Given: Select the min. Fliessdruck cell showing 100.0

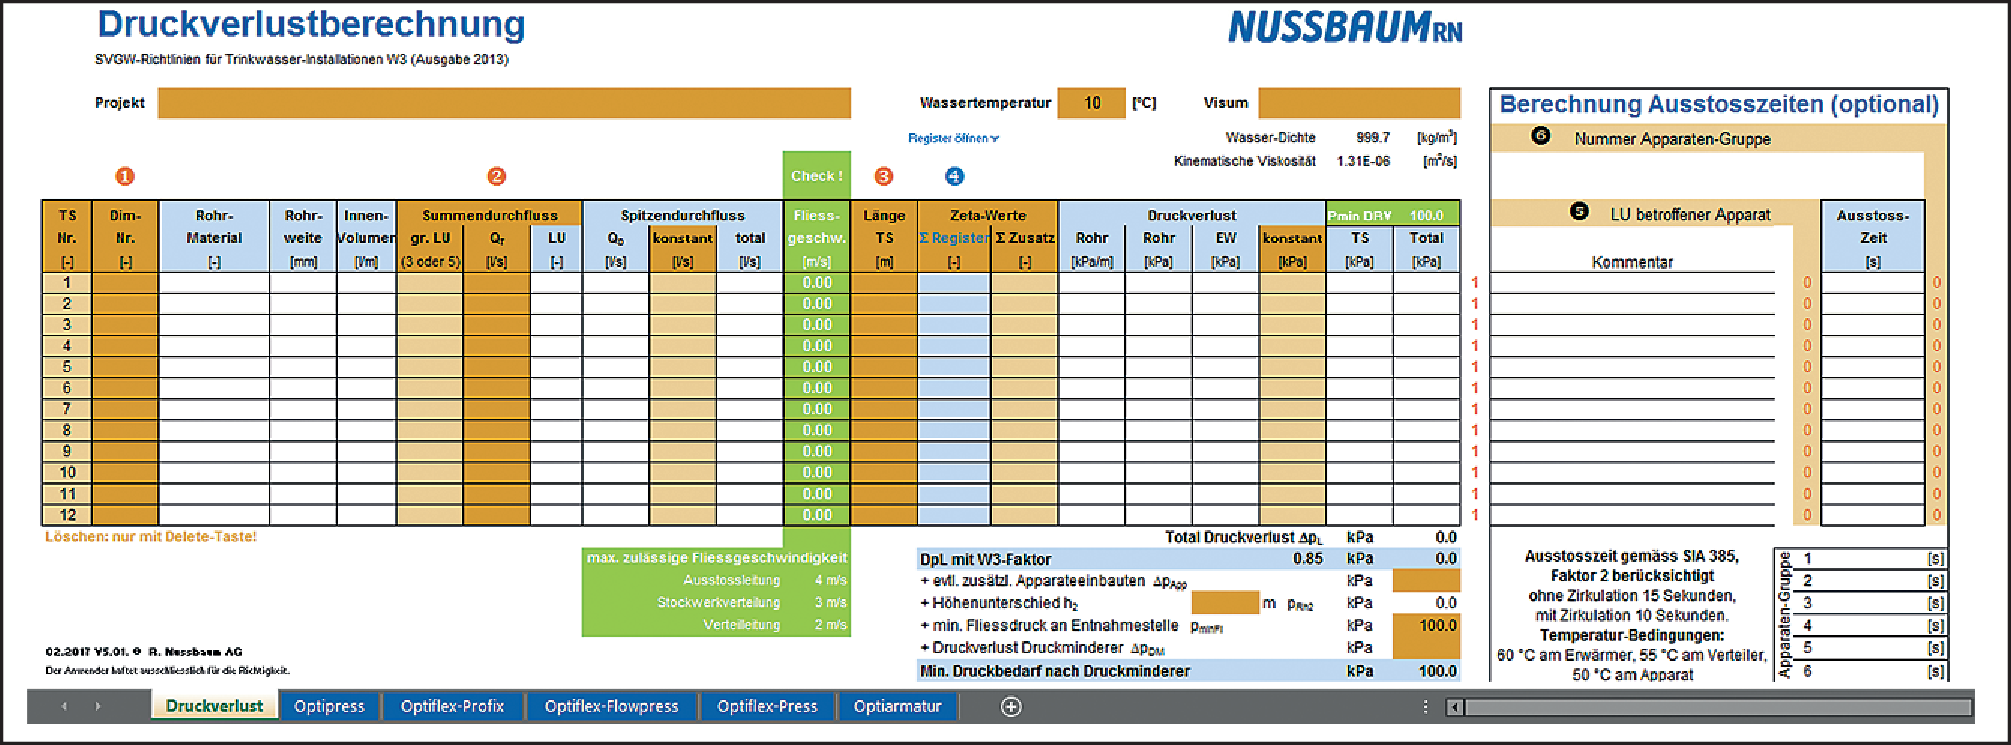Looking at the screenshot, I should click(1426, 626).
